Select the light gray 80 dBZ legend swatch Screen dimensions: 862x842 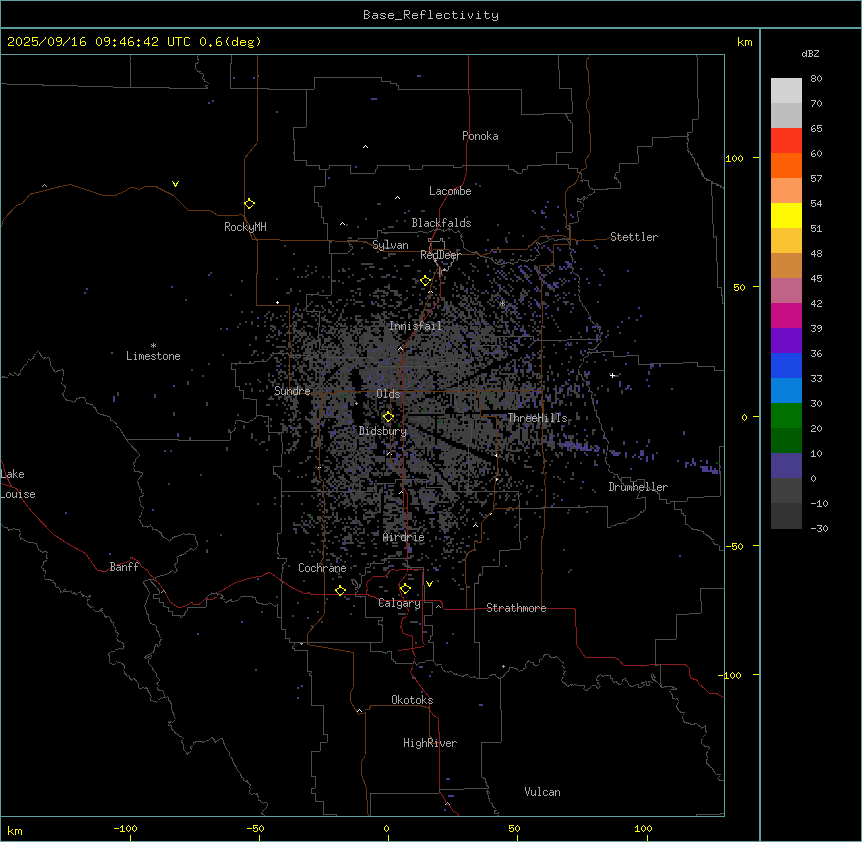(786, 90)
